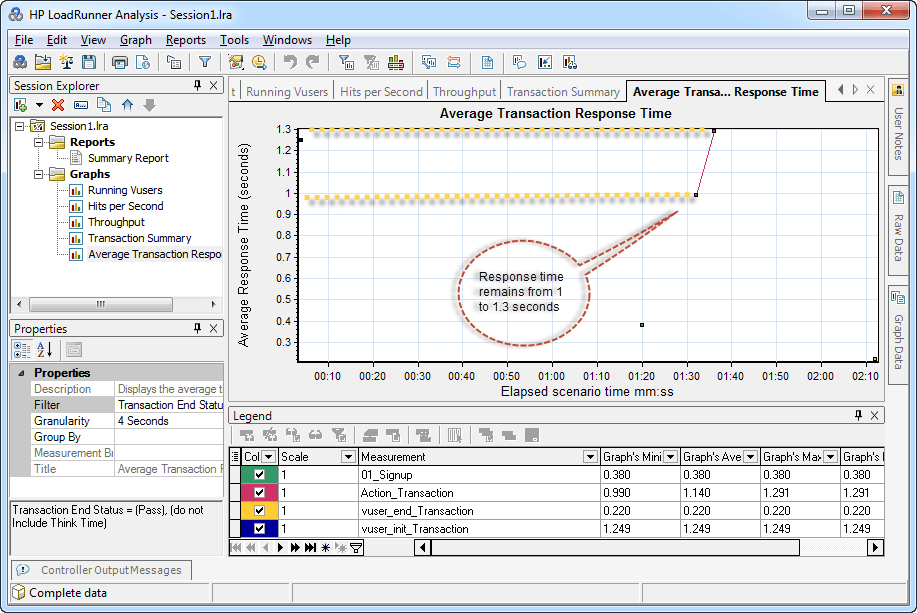This screenshot has width=917, height=613.
Task: Click the save session floppy disk icon
Action: [x=89, y=63]
